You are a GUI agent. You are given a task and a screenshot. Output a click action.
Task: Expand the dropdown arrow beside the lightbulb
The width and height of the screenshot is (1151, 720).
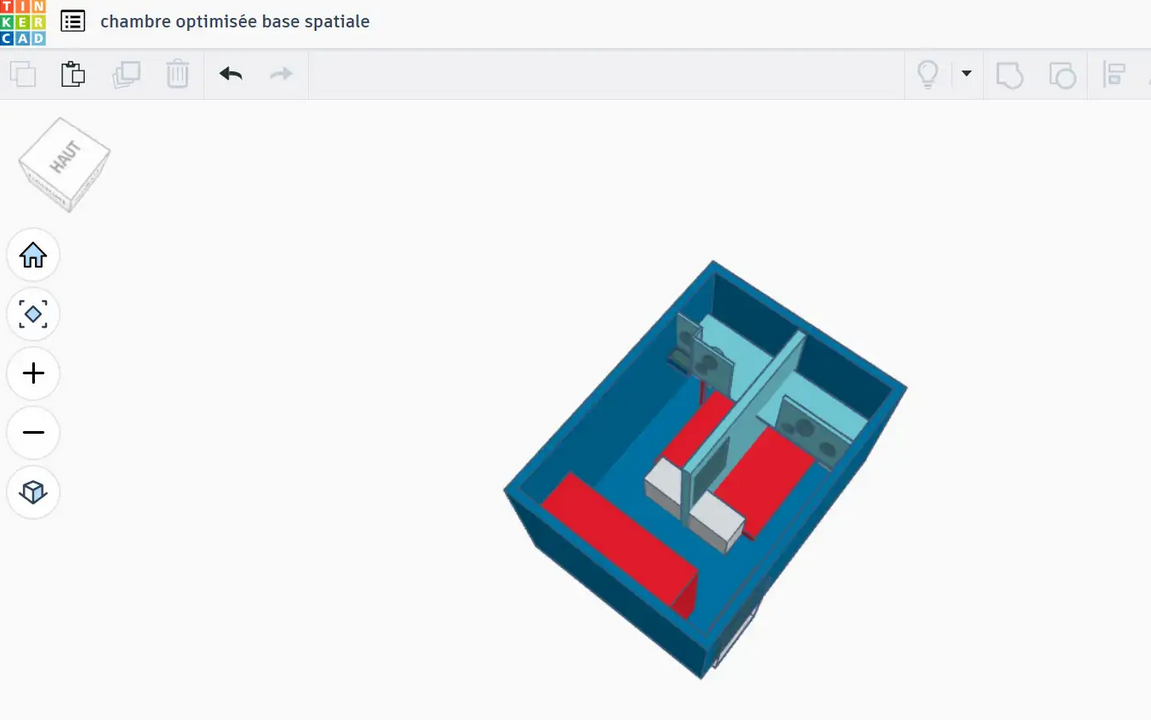point(966,74)
